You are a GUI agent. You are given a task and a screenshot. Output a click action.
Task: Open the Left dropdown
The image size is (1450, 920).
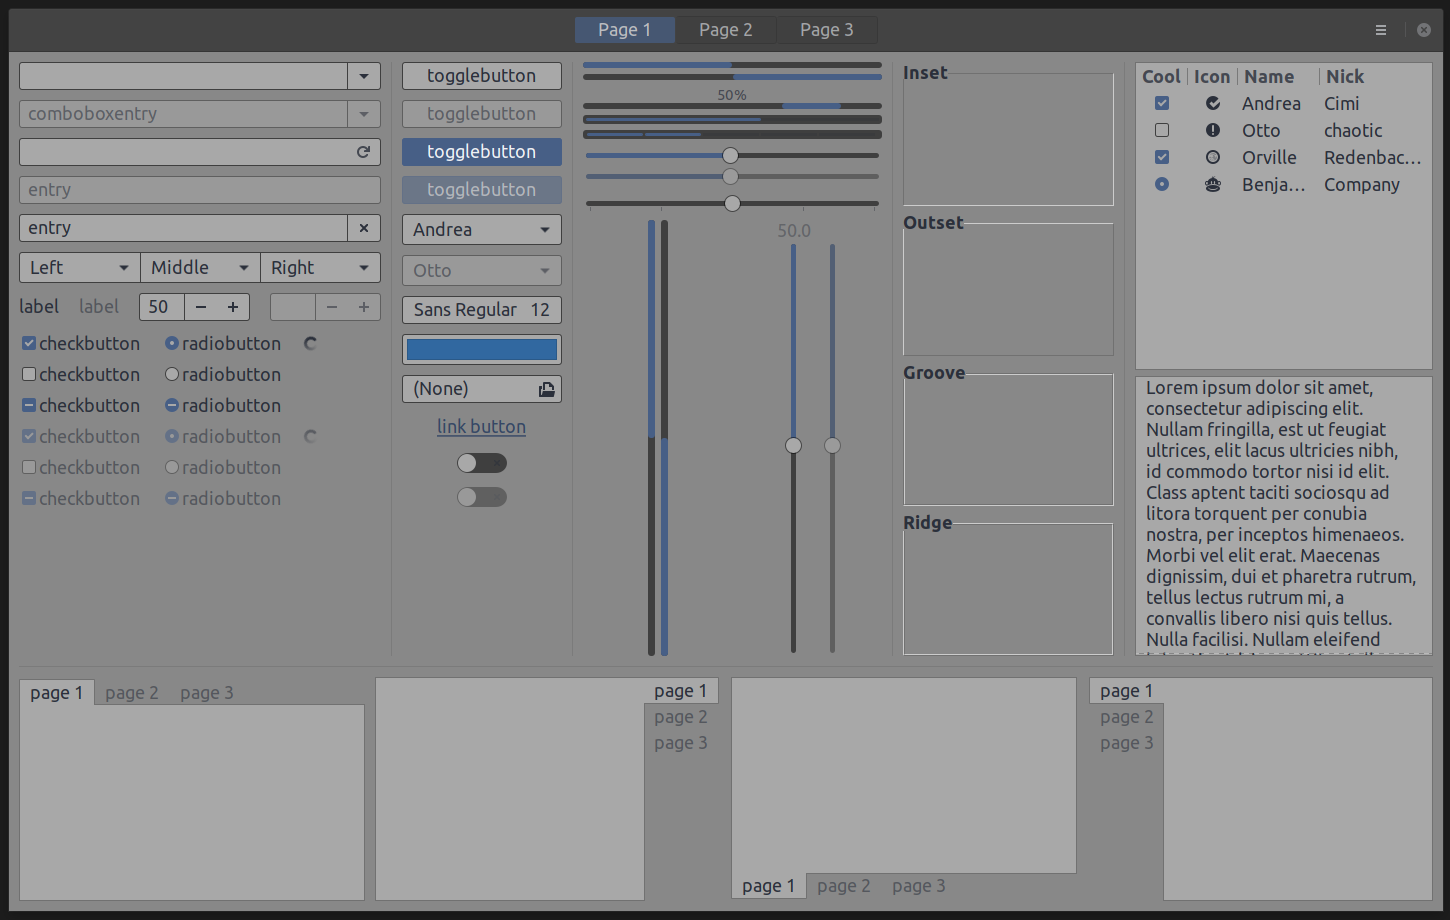click(80, 267)
